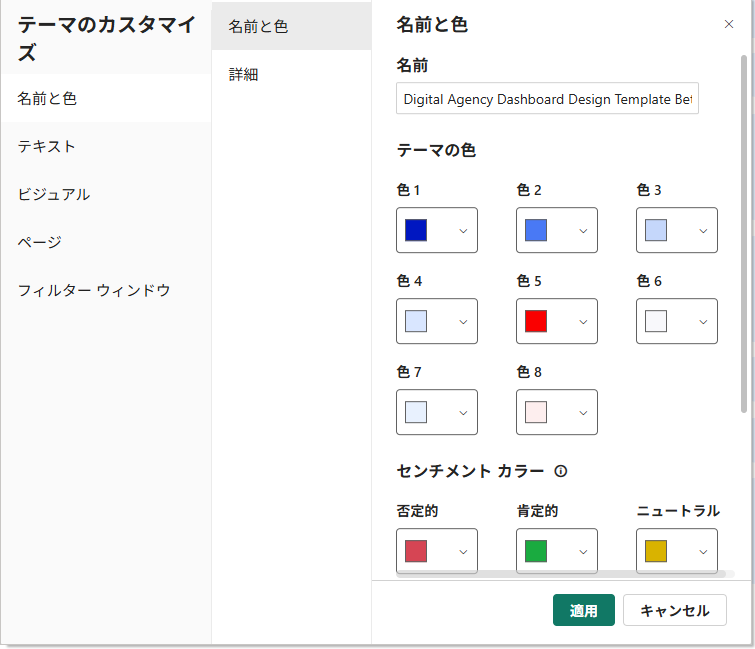Close the theme customization dialog
Viewport: 755px width, 649px height.
click(x=729, y=24)
